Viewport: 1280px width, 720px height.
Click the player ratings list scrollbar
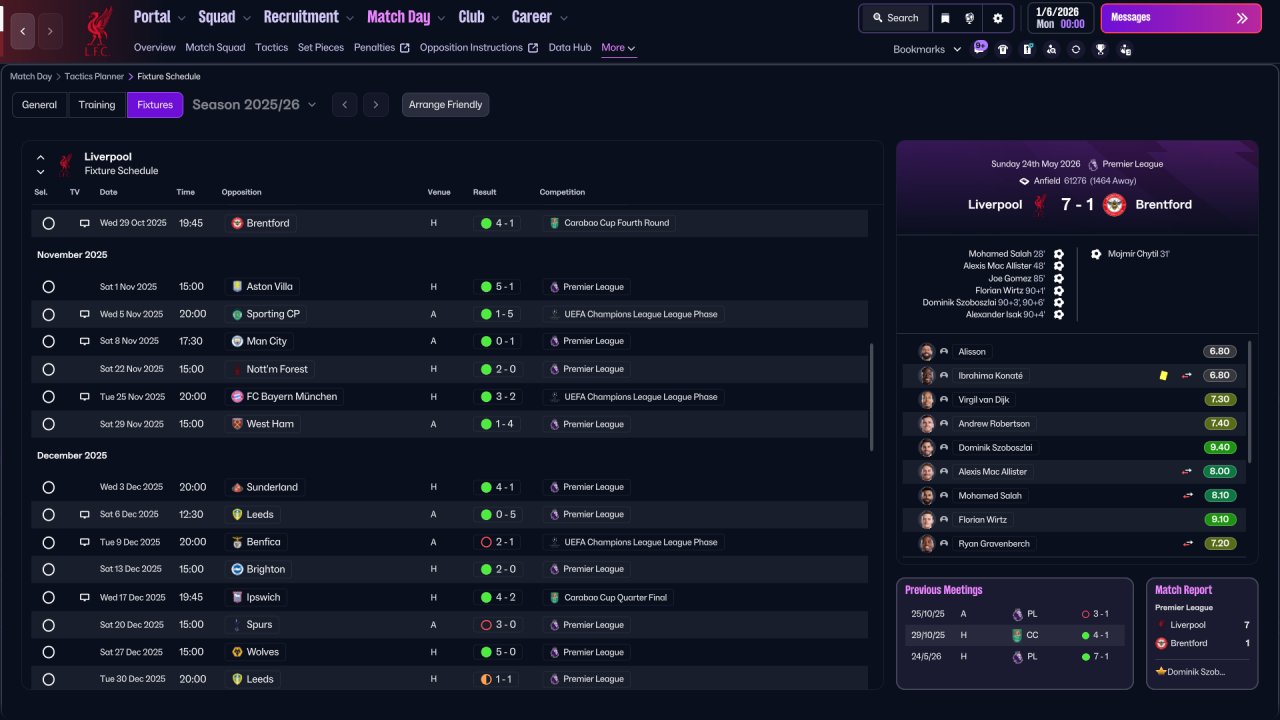tap(1251, 400)
